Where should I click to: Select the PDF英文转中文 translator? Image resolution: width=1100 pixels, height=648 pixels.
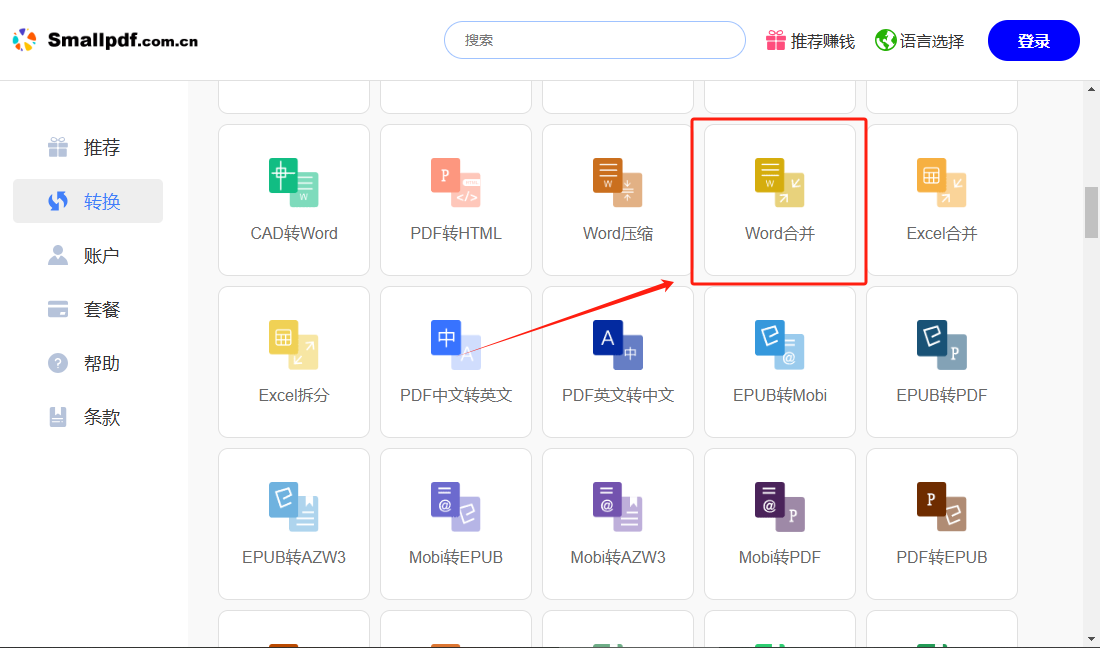[x=617, y=362]
